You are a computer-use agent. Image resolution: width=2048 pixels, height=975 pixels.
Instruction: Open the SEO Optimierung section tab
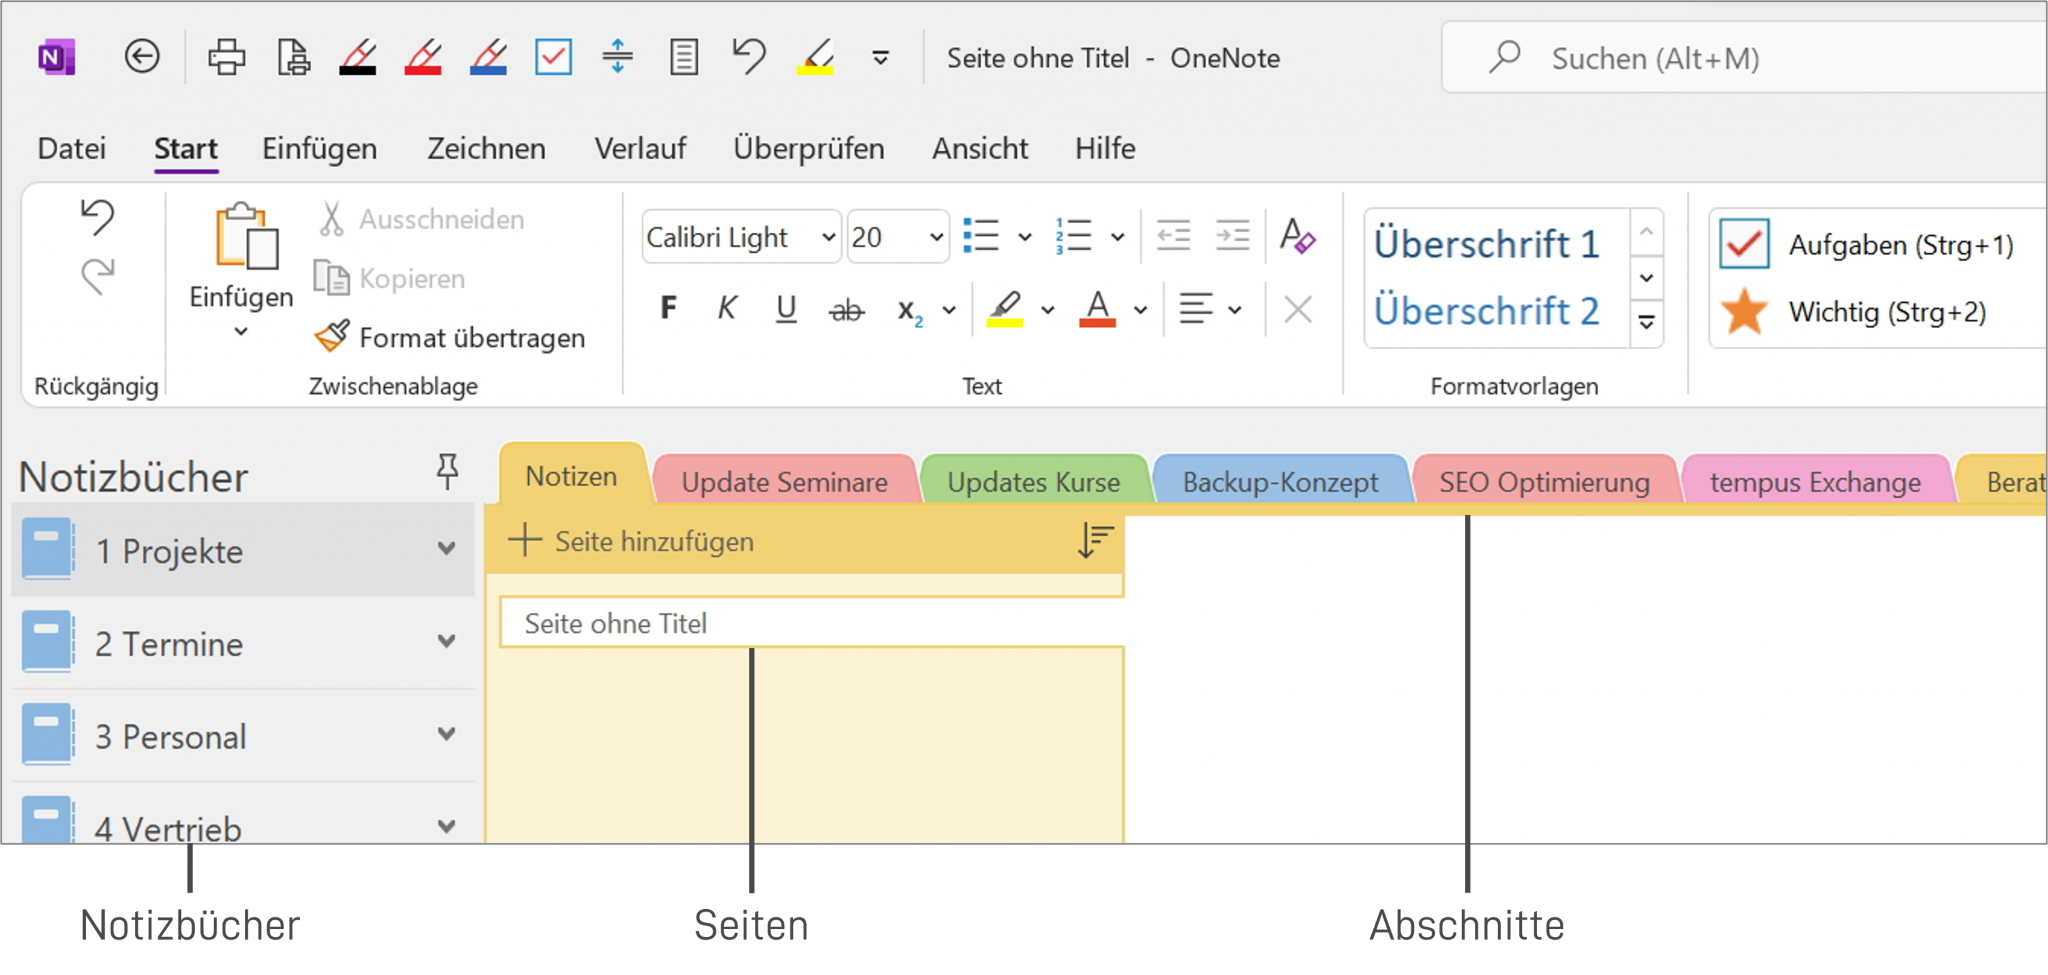coord(1544,481)
